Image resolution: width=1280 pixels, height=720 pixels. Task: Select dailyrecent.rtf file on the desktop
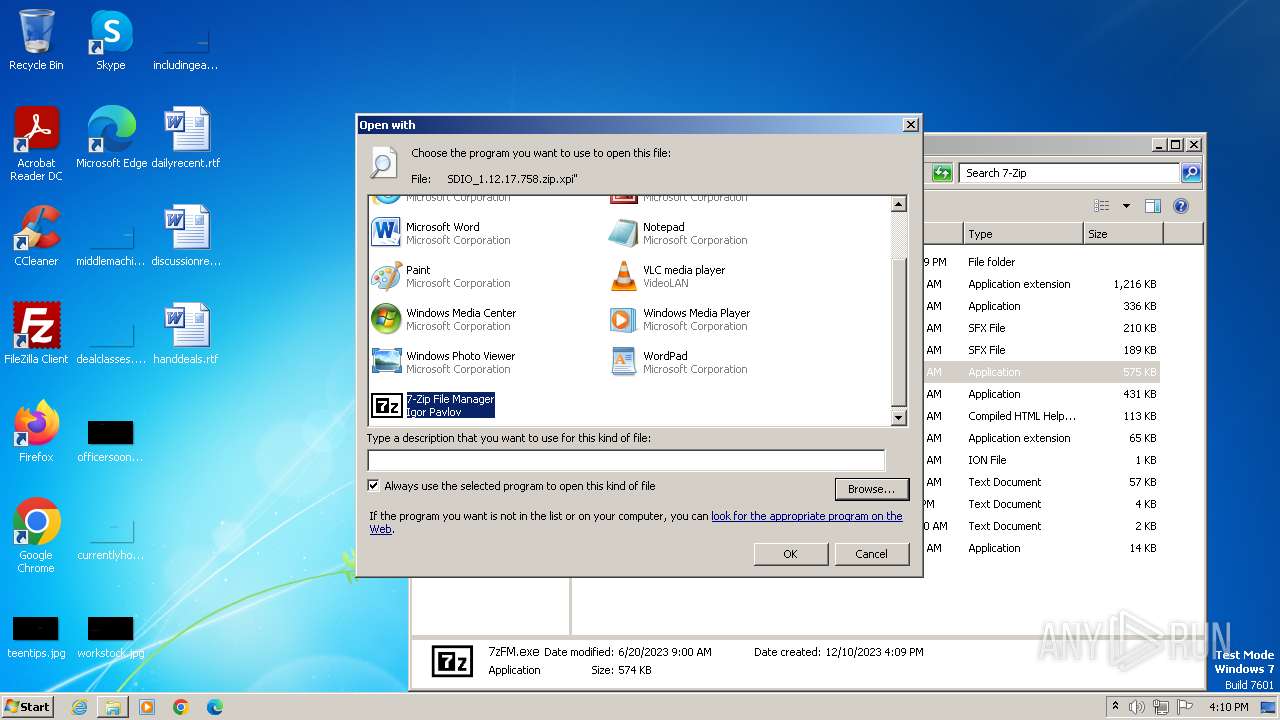coord(186,138)
